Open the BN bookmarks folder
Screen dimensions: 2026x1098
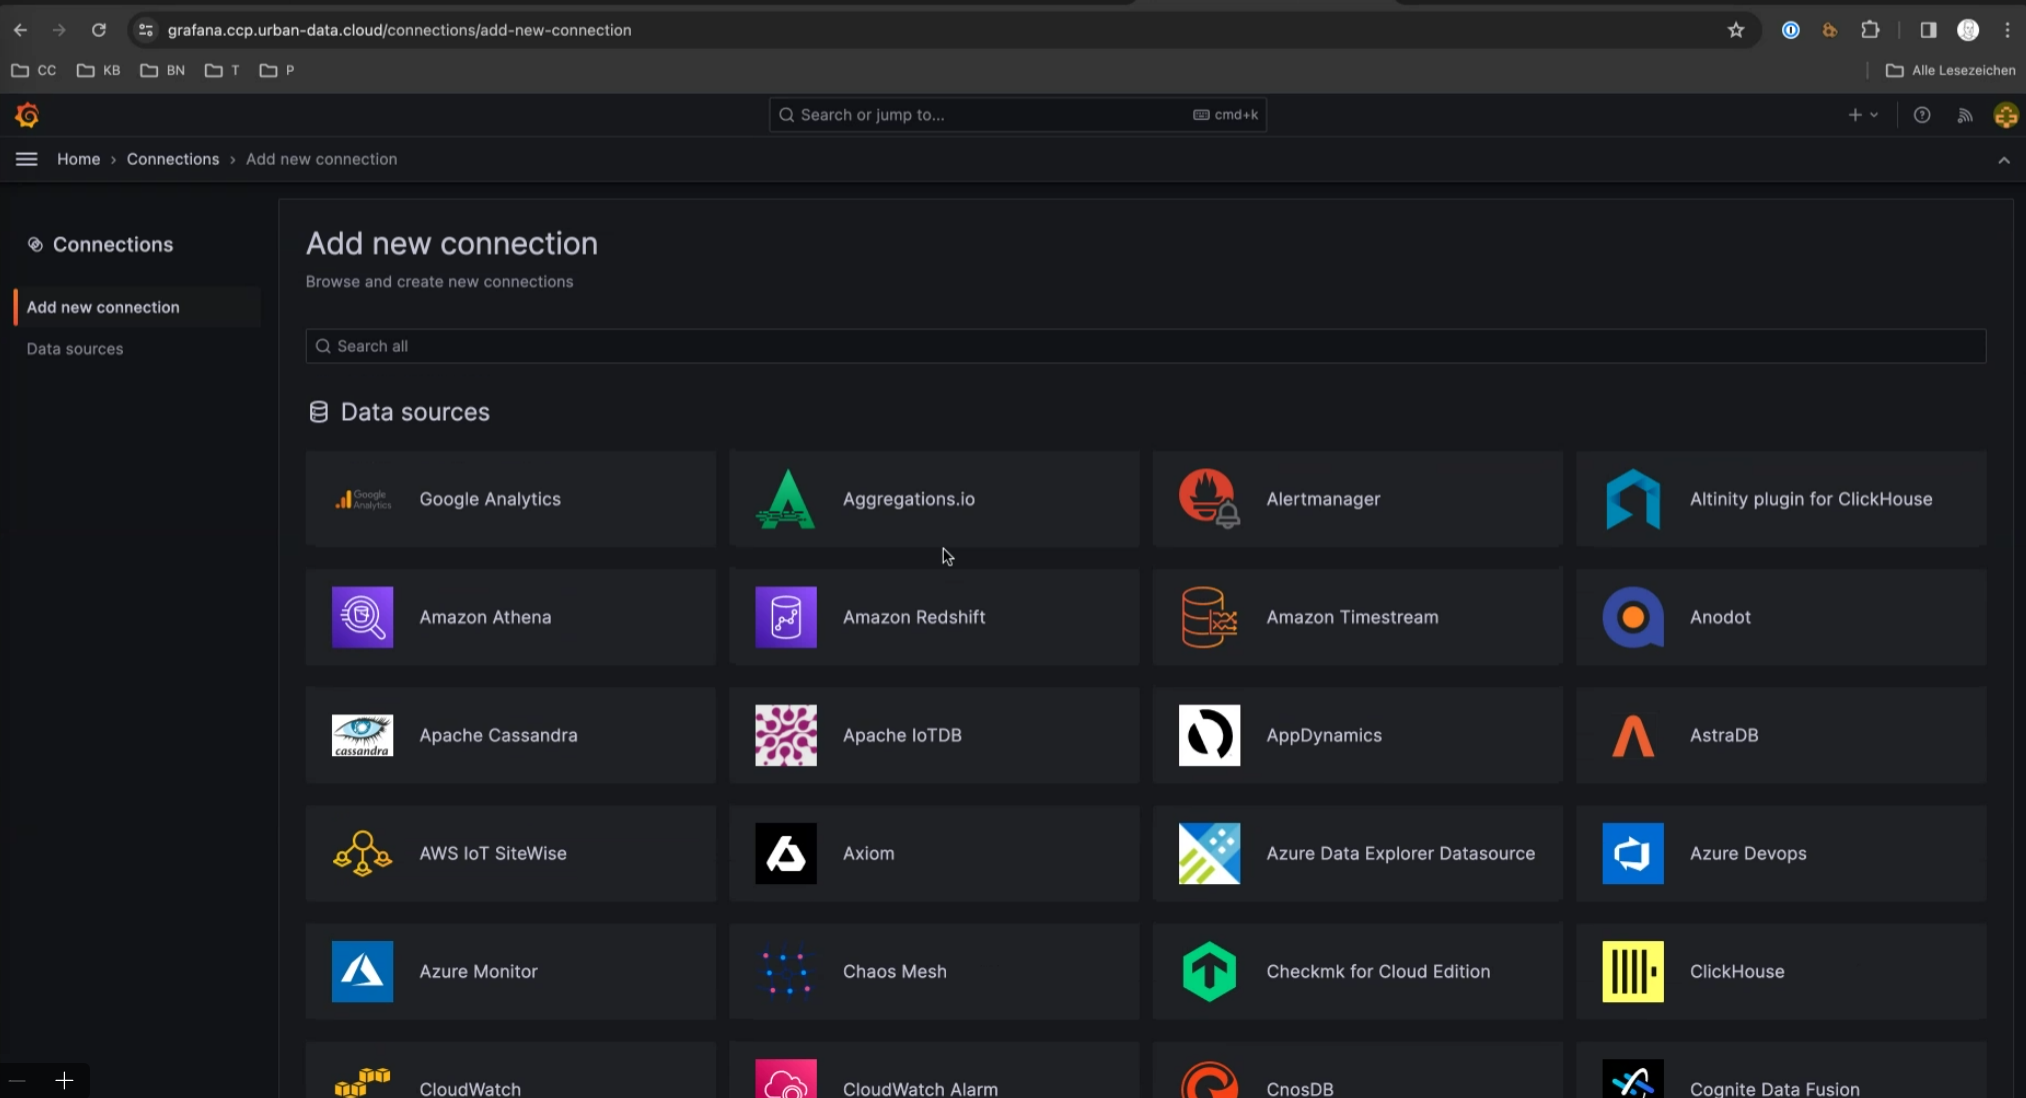click(163, 70)
